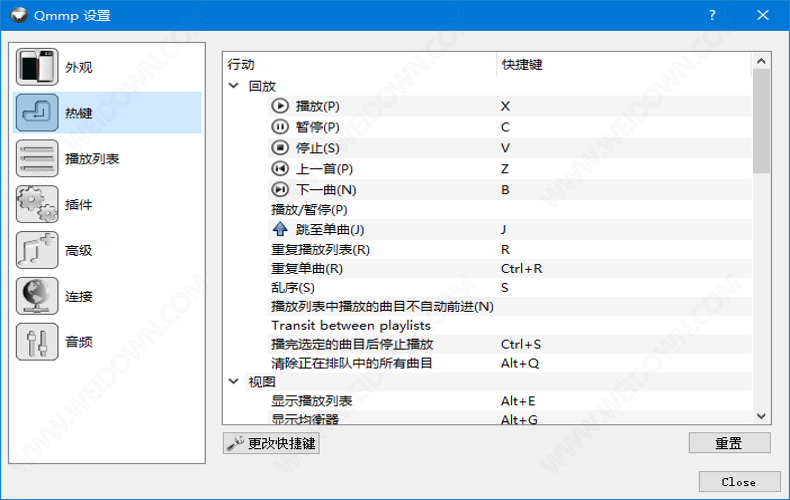The image size is (790, 500).
Task: Click the Ctrl+R shortcut cell
Action: pyautogui.click(x=521, y=269)
